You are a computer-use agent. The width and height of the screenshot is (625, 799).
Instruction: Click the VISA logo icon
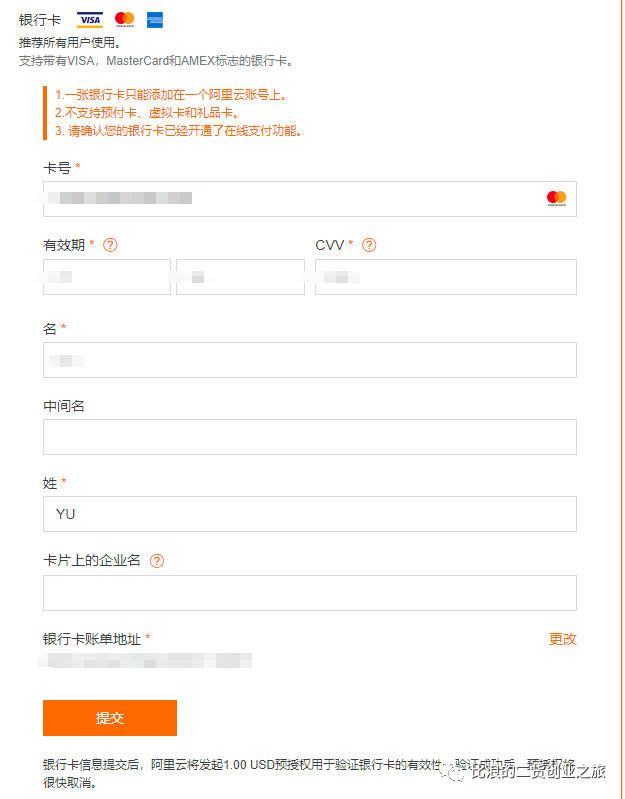tap(90, 20)
